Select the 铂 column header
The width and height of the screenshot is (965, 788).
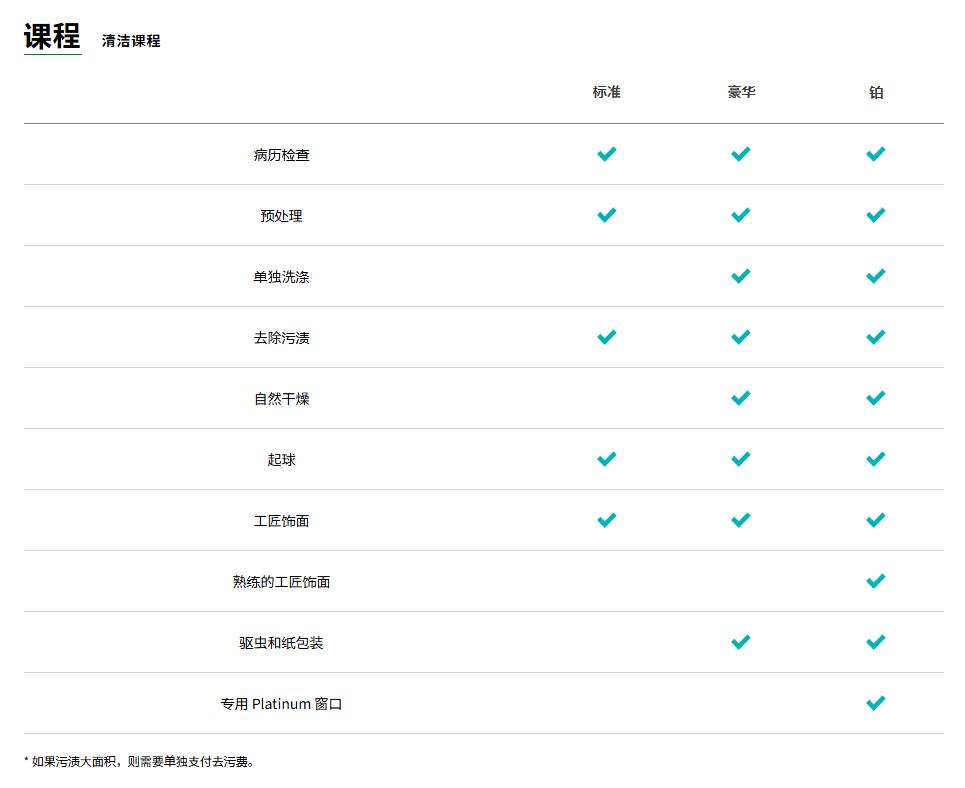tap(876, 92)
